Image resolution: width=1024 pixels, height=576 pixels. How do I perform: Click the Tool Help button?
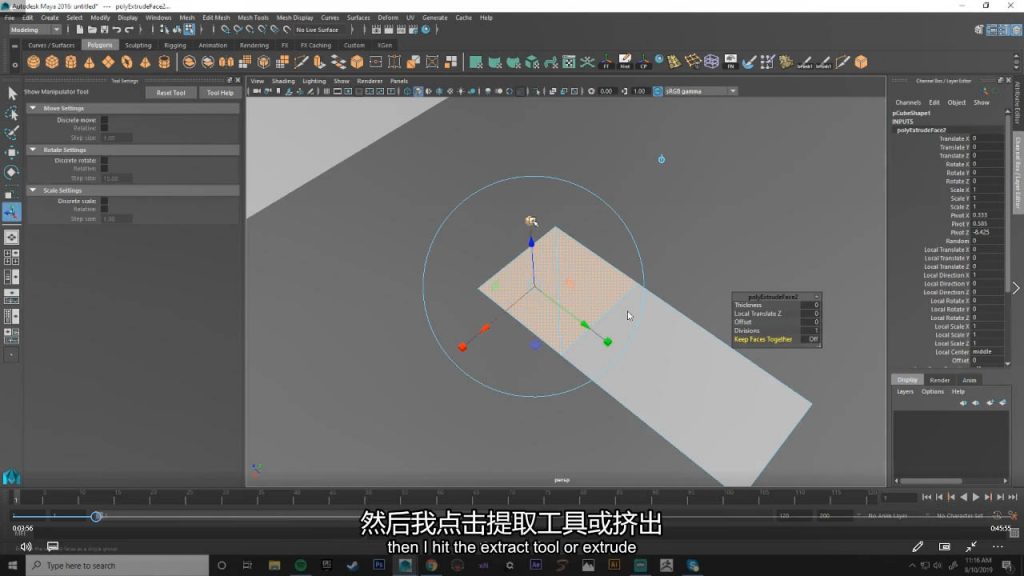[x=219, y=93]
